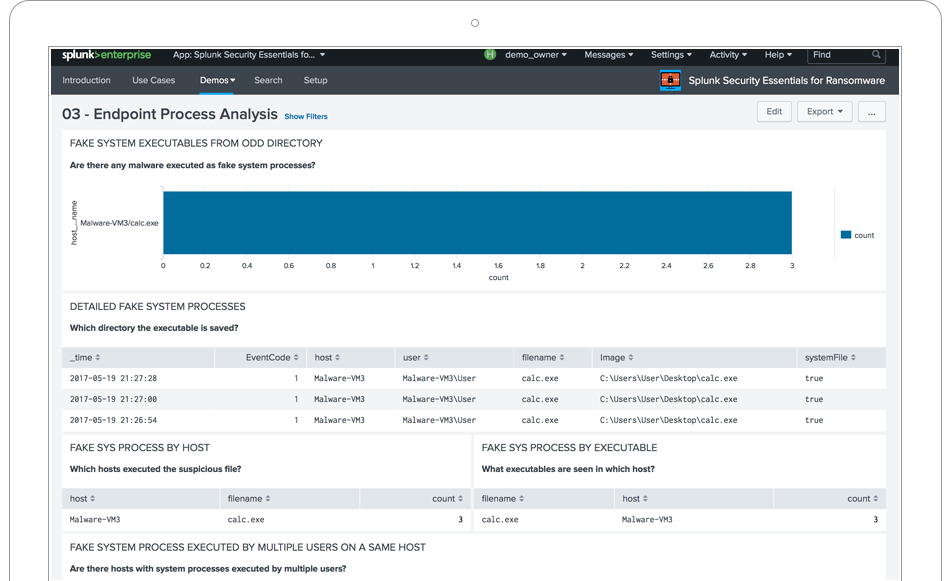Screen dimensions: 950x581
Task: Sort detailed table by Image column
Action: (616, 357)
